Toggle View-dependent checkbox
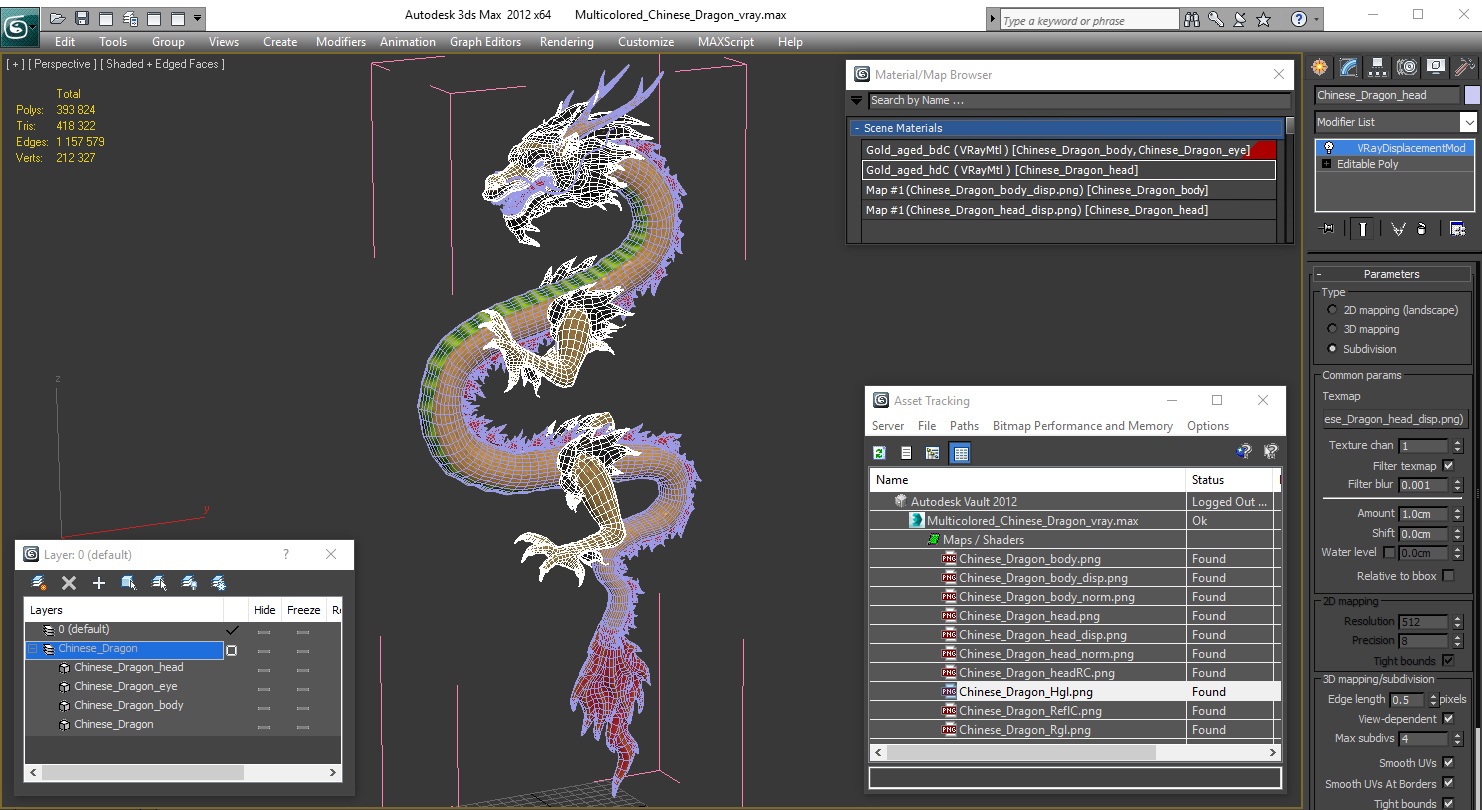 pyautogui.click(x=1448, y=719)
